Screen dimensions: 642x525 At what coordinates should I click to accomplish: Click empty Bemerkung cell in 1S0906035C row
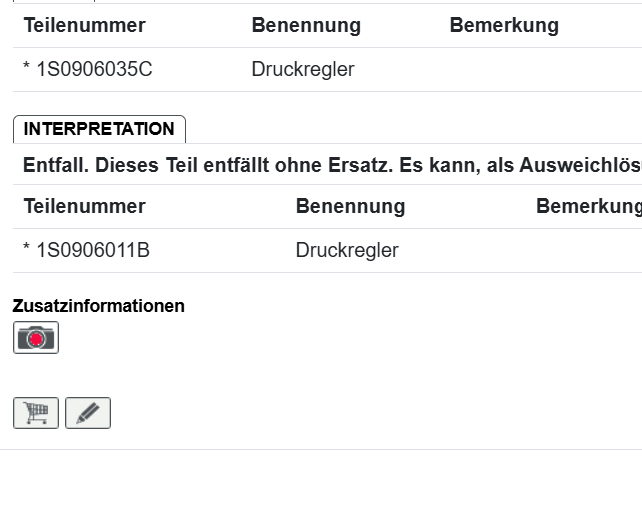[540, 70]
